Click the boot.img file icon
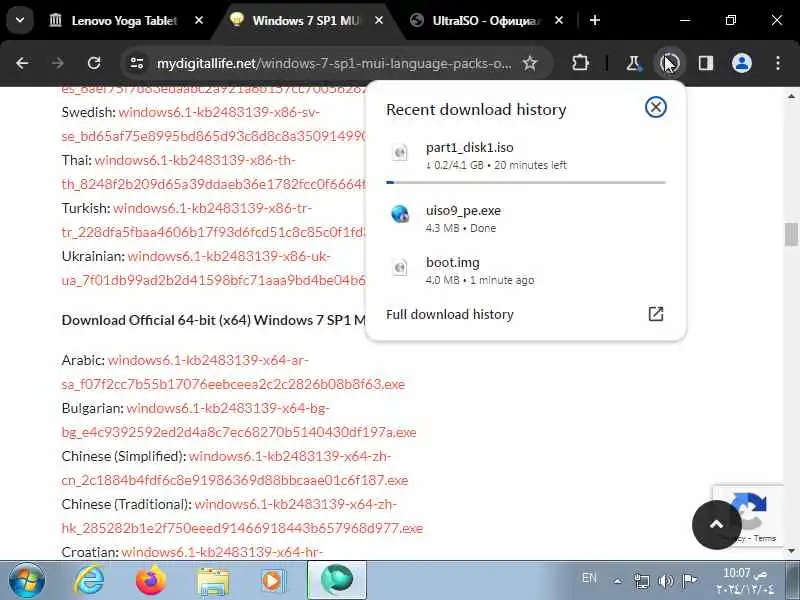This screenshot has height=600, width=800. [400, 267]
